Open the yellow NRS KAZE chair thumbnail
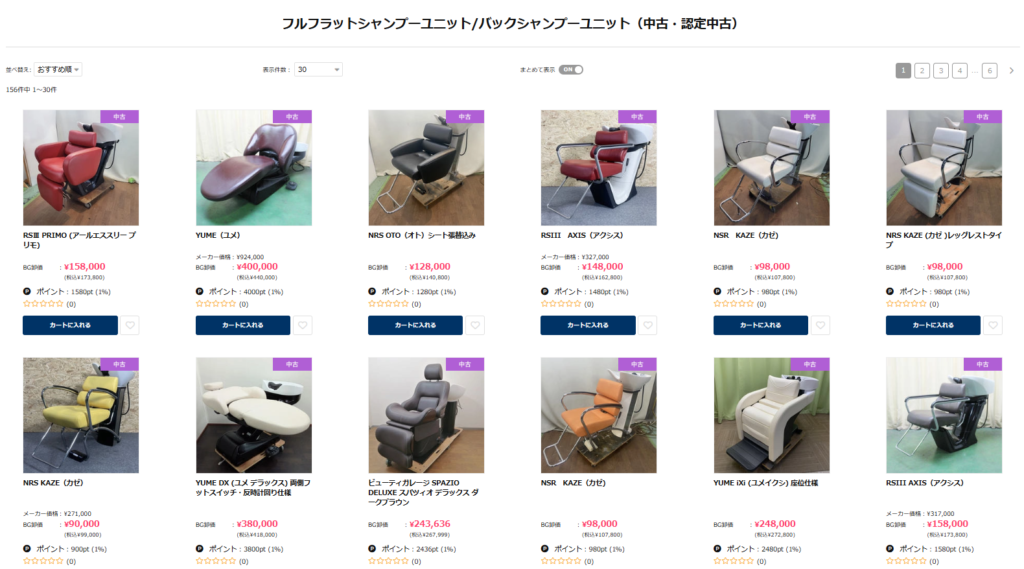1024x569 pixels. (81, 415)
